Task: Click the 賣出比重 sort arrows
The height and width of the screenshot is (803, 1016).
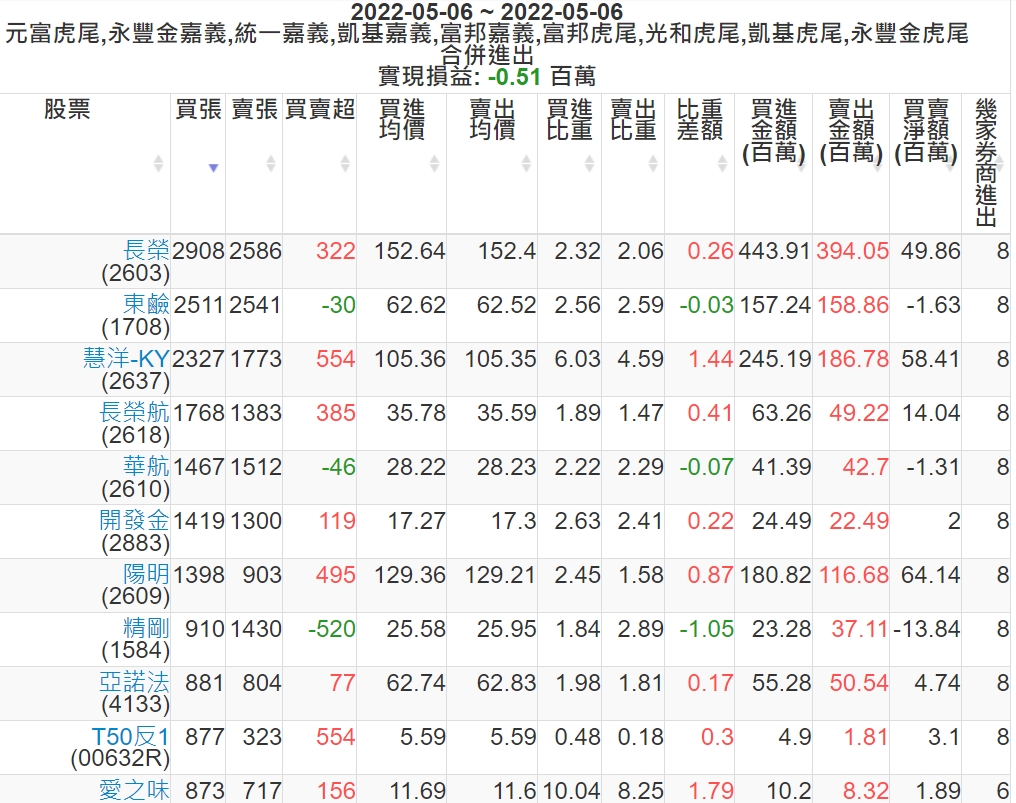Action: point(652,163)
